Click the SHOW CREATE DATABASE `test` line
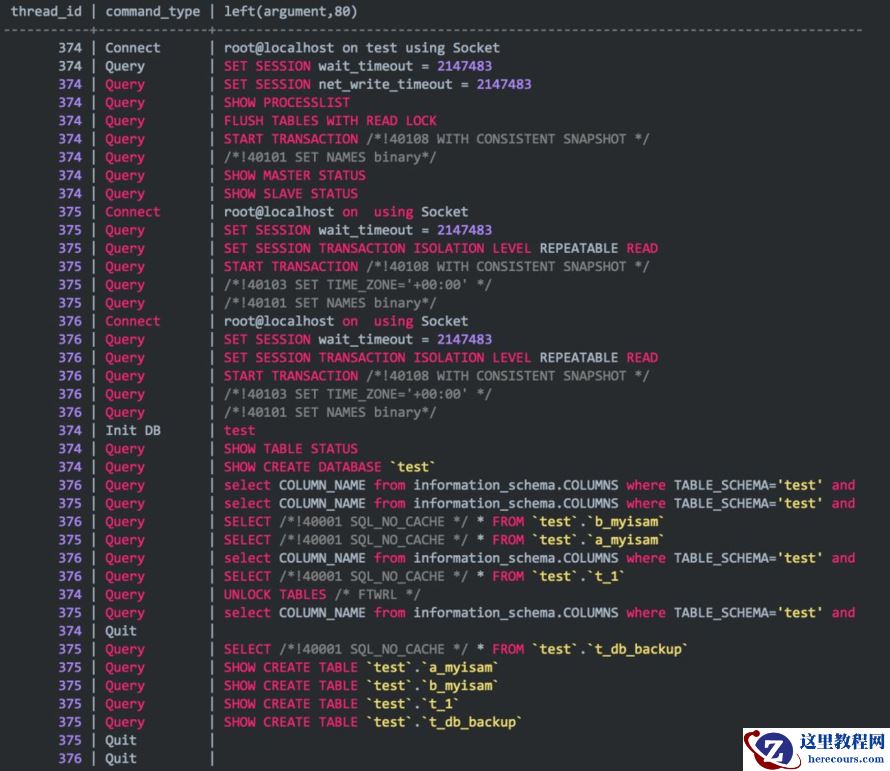 pyautogui.click(x=330, y=467)
